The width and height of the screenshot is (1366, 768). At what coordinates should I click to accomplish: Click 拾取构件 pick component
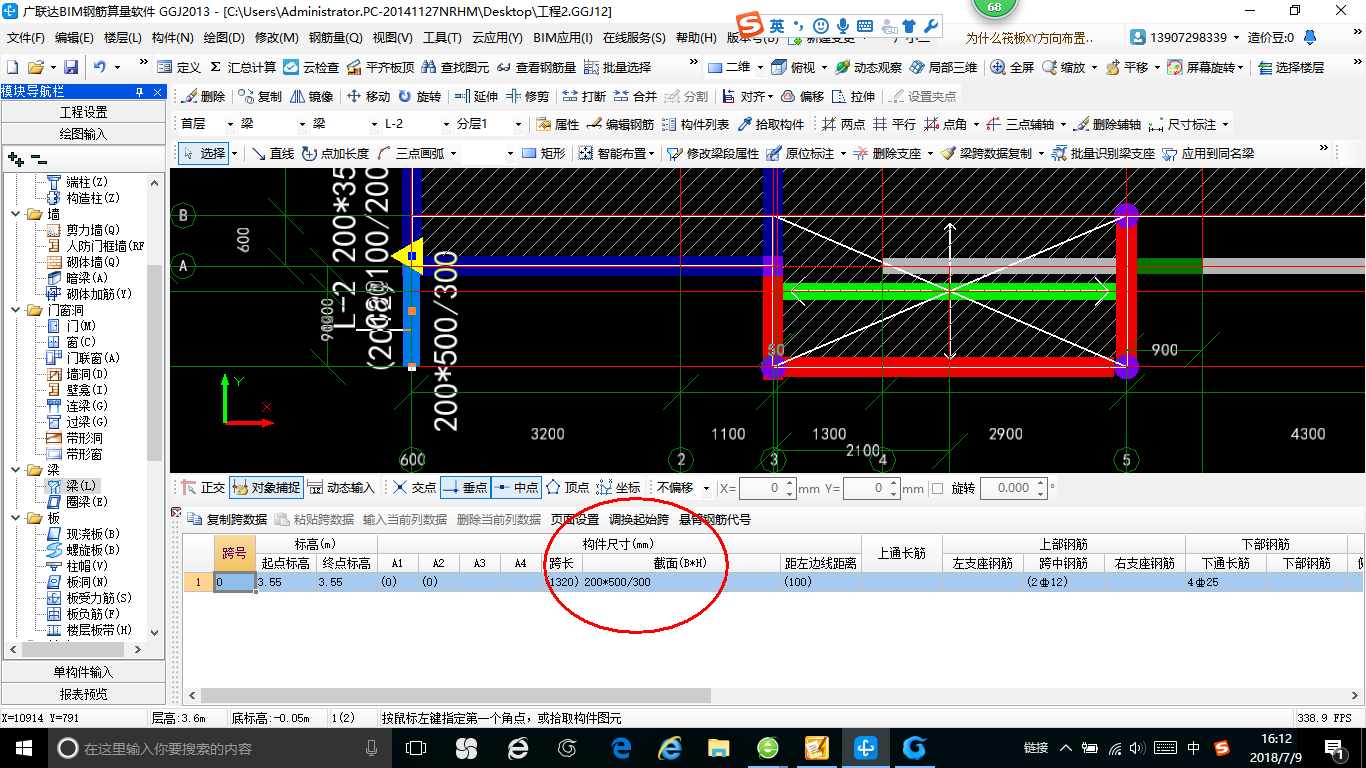[x=771, y=125]
